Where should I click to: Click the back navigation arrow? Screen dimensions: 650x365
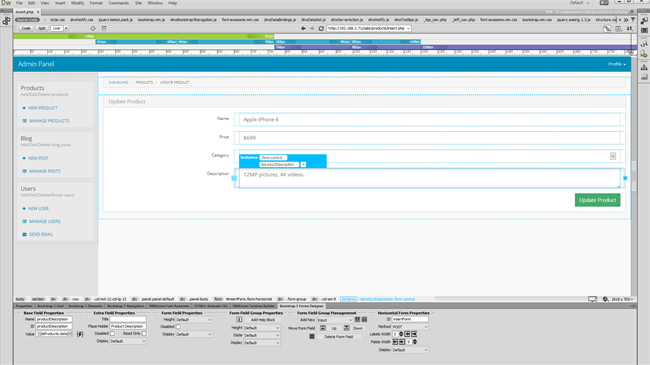[303, 28]
